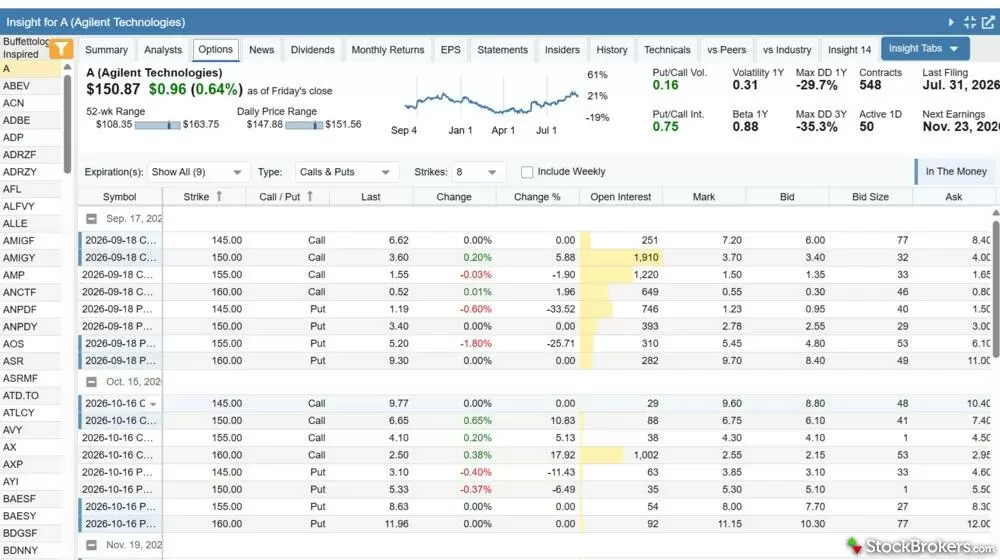Open the Technicals tab
This screenshot has height=560, width=1000.
[667, 50]
